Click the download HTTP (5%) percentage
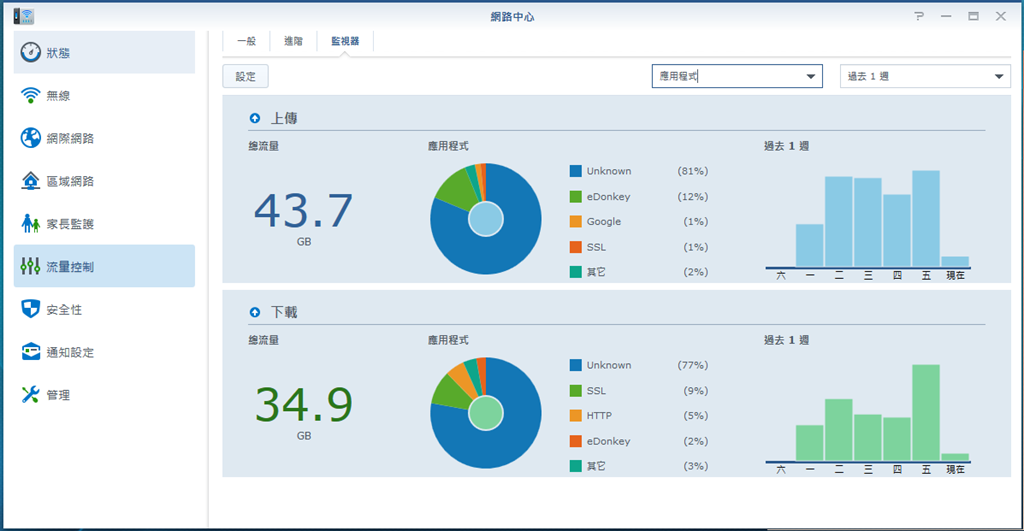This screenshot has height=531, width=1024. pos(696,415)
